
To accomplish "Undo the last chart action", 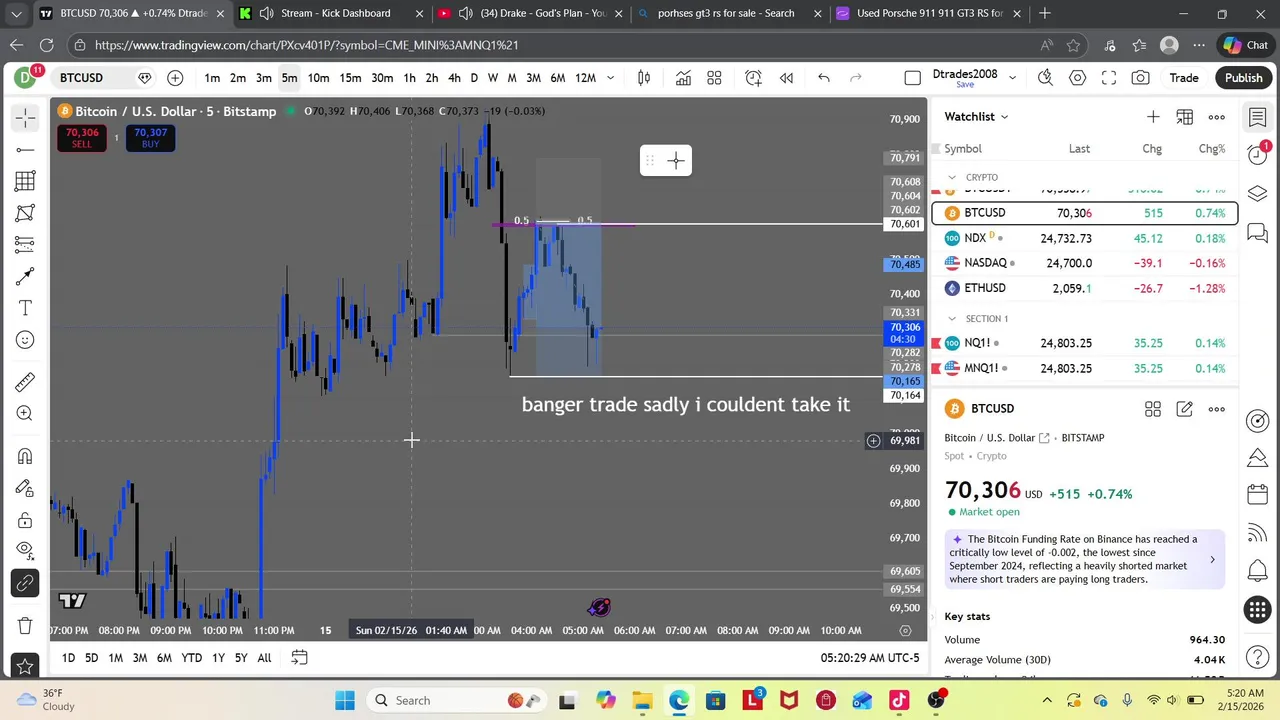I will (824, 78).
